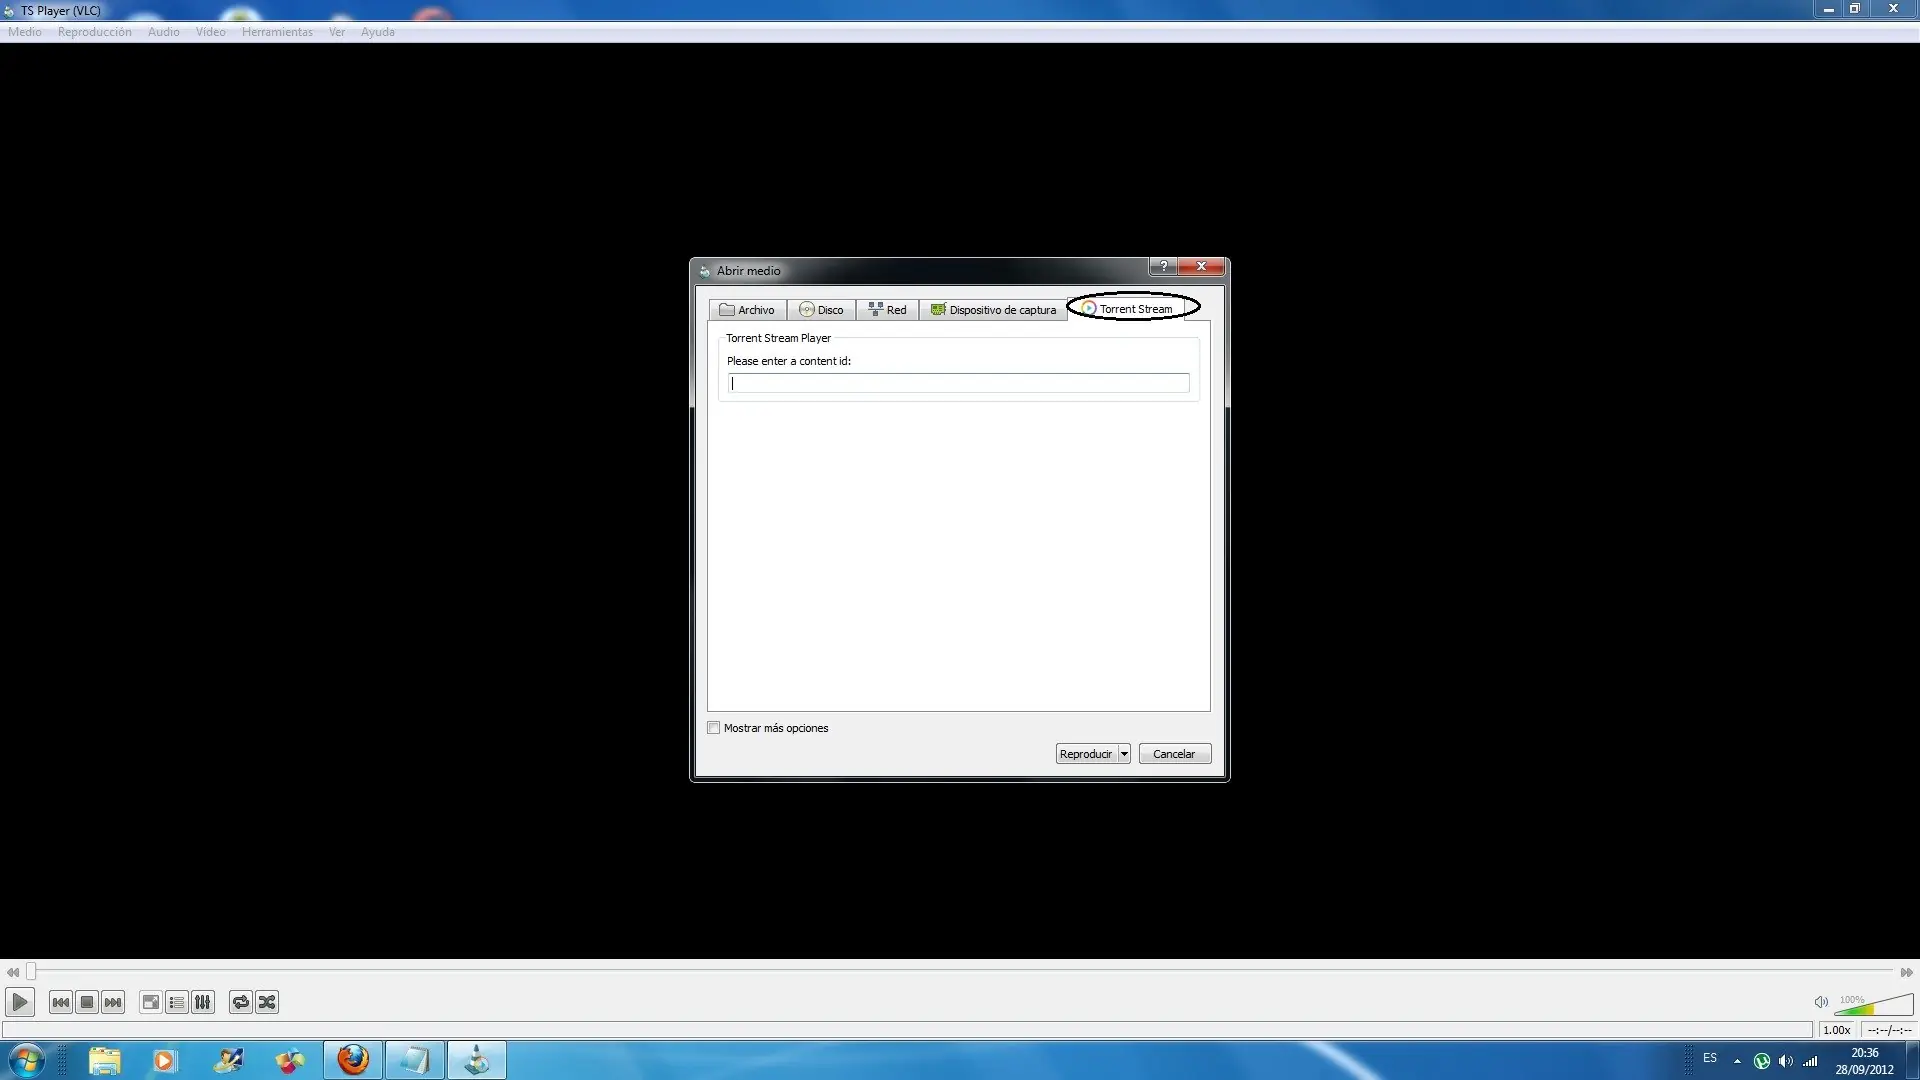Close the Abrir medio dialog
1920x1080 pixels.
pos(1201,266)
